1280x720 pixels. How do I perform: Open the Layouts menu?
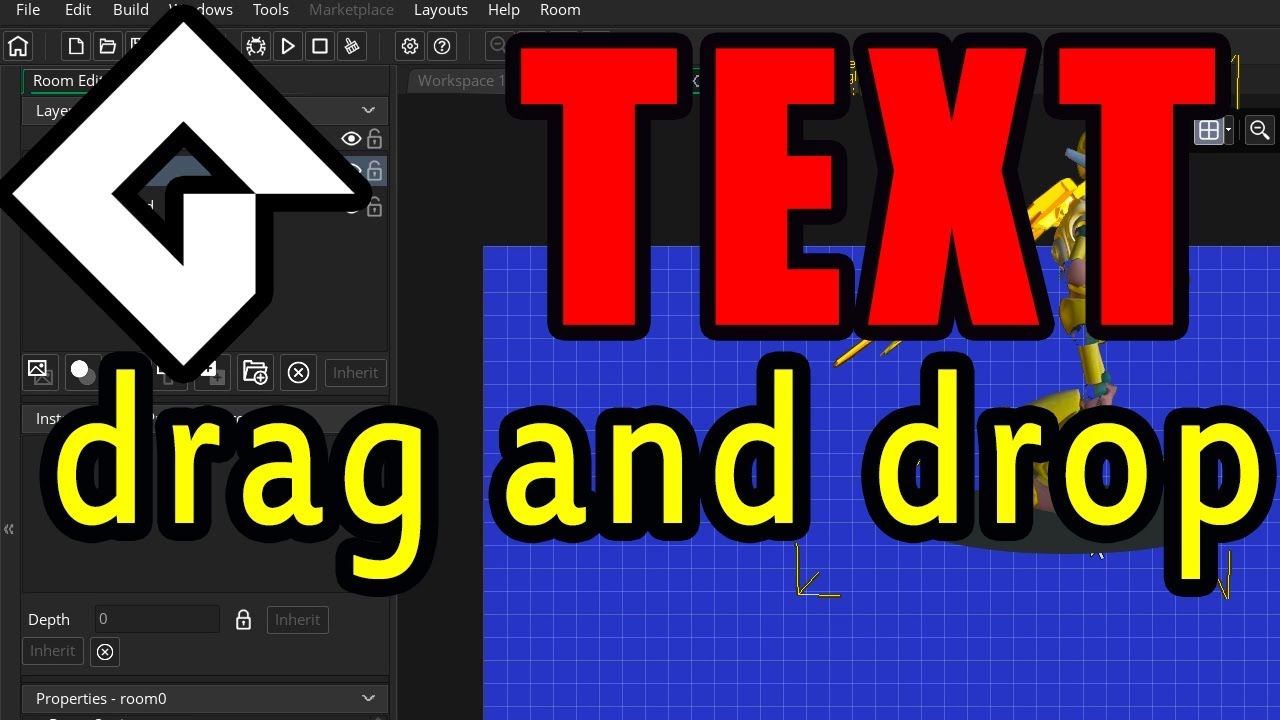pyautogui.click(x=441, y=10)
